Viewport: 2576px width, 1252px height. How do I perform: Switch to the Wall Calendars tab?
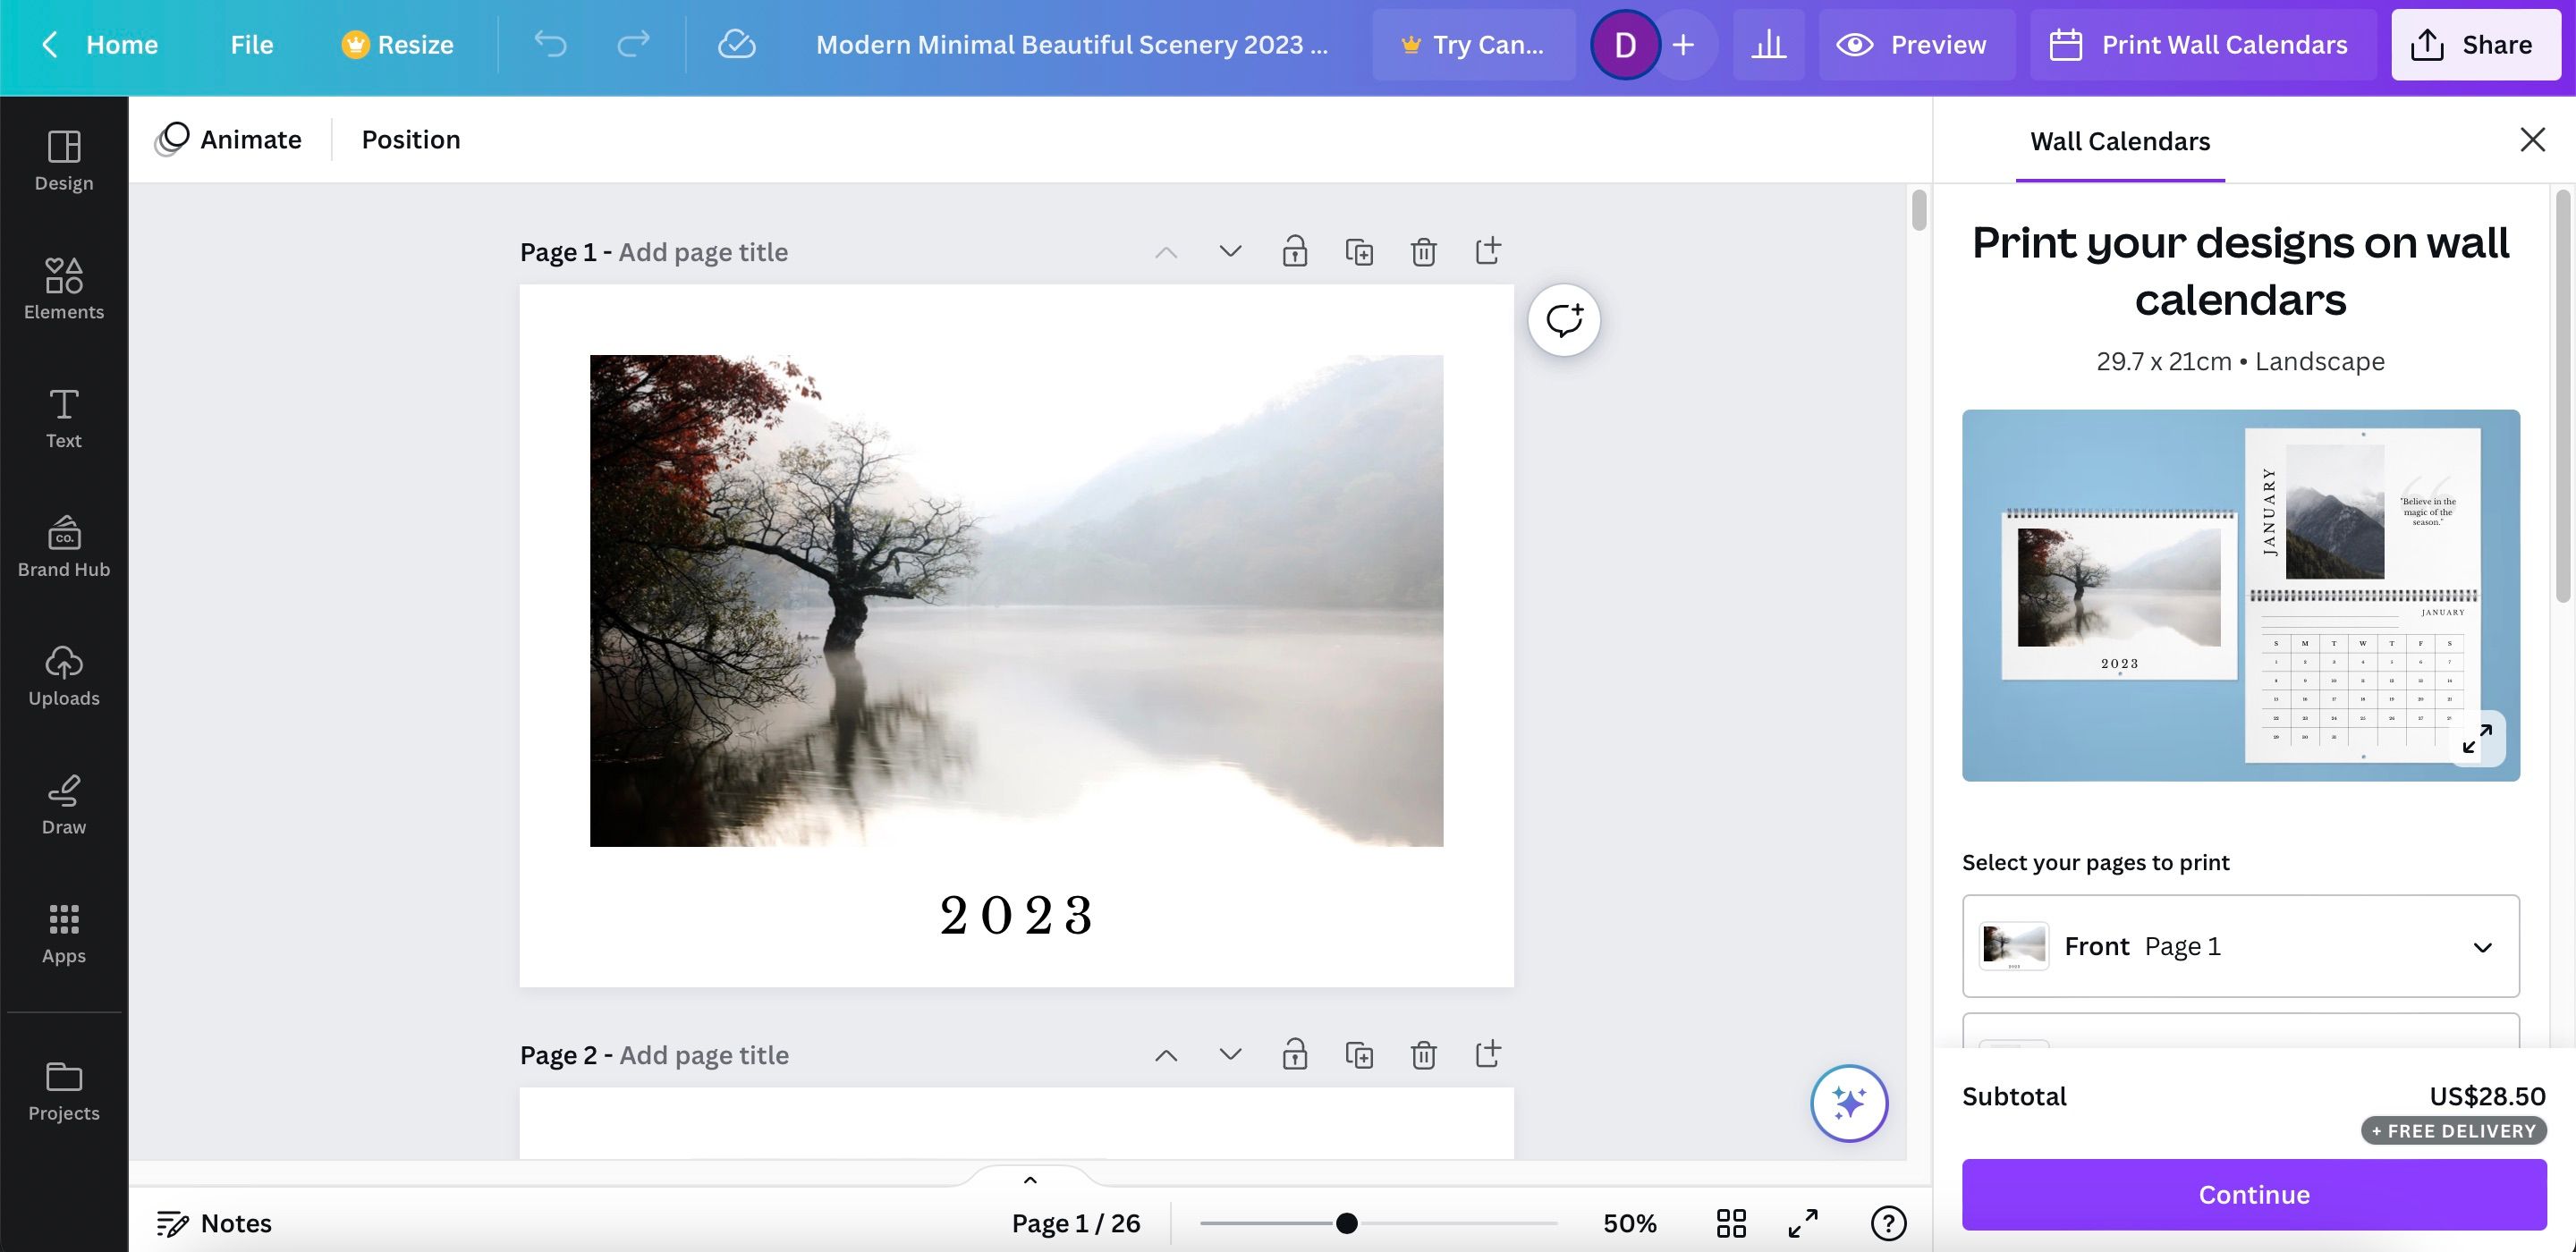coord(2119,140)
